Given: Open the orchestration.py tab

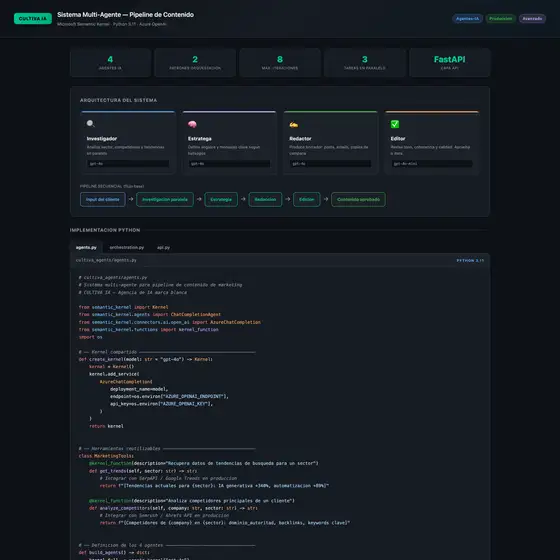Looking at the screenshot, I should [127, 247].
